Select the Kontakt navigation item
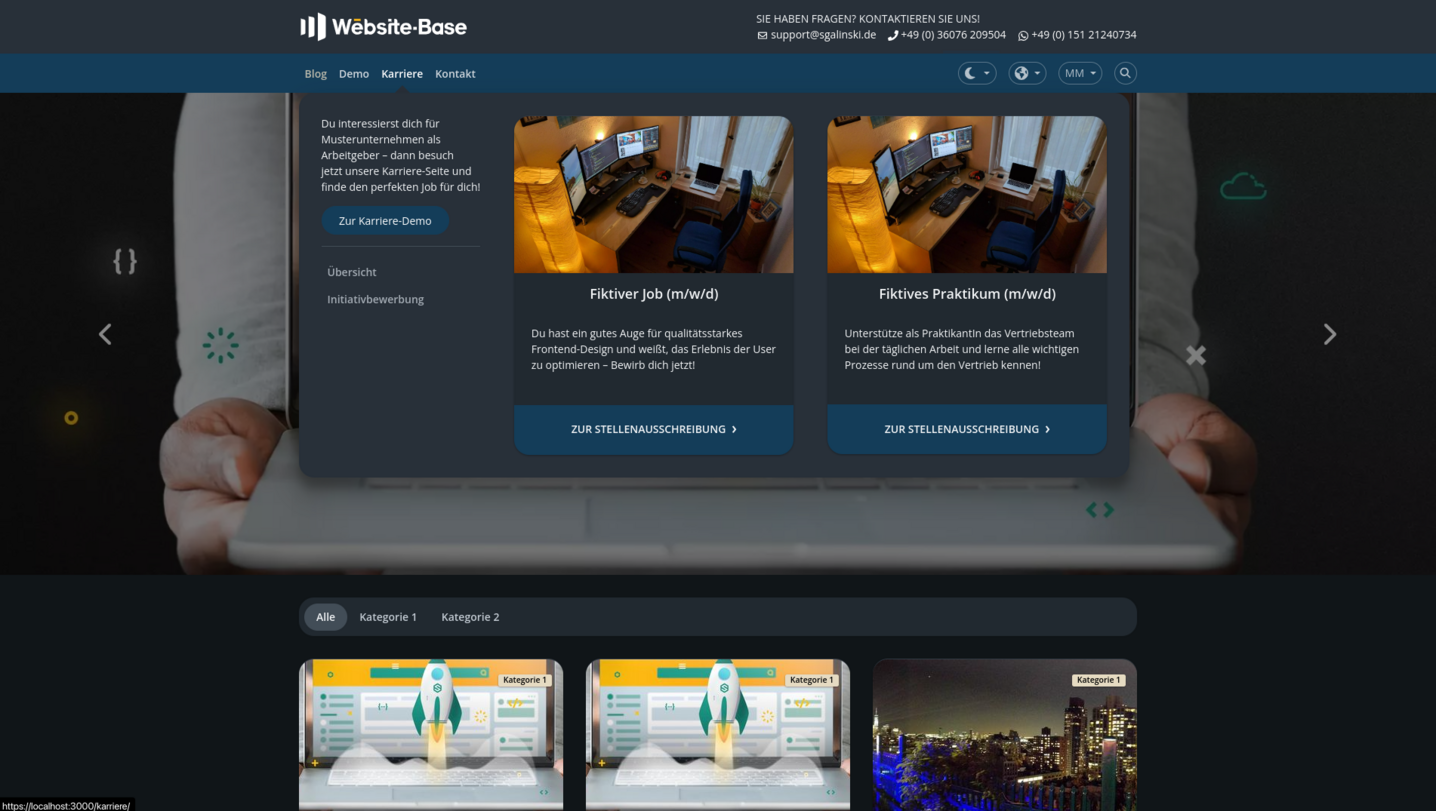Screen dimensions: 1436x811 (455, 73)
